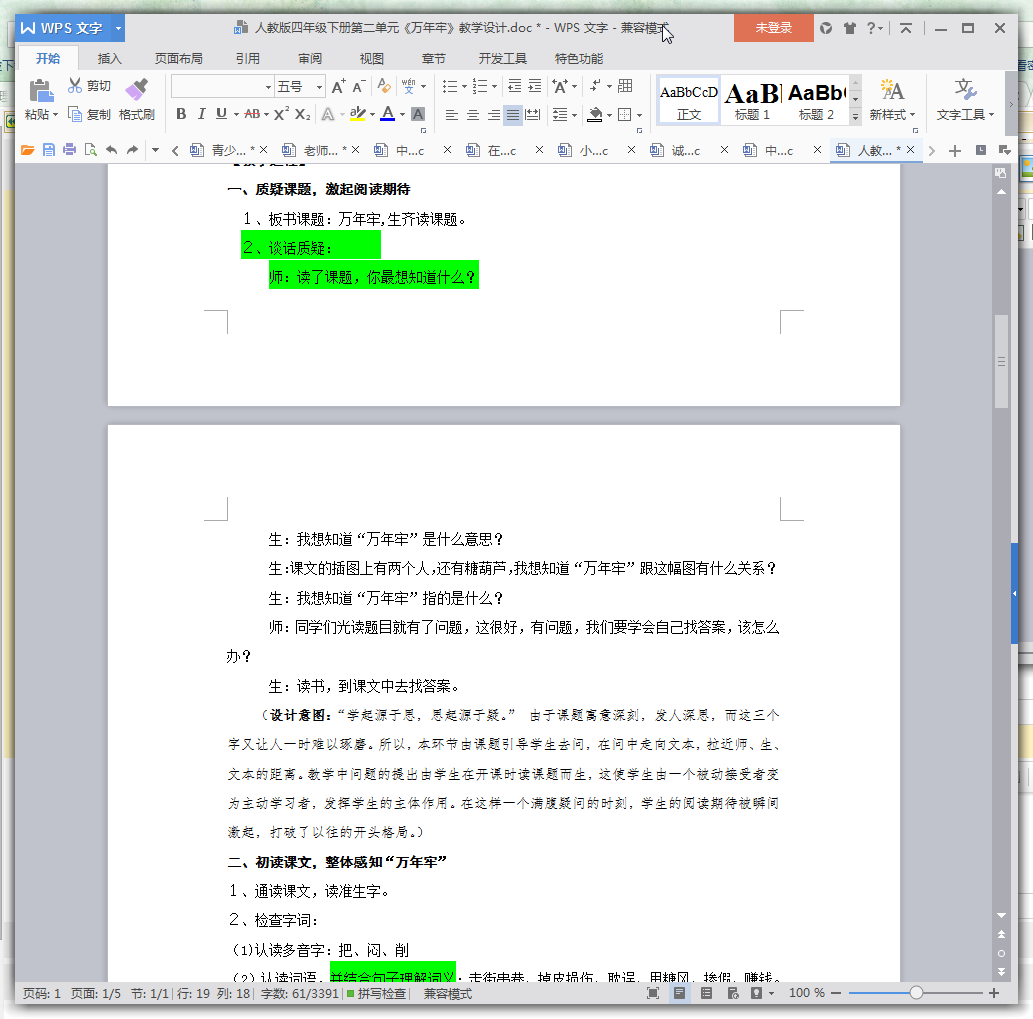Open the 文字工具 text tools icon
1033x1019 pixels.
pyautogui.click(x=965, y=90)
